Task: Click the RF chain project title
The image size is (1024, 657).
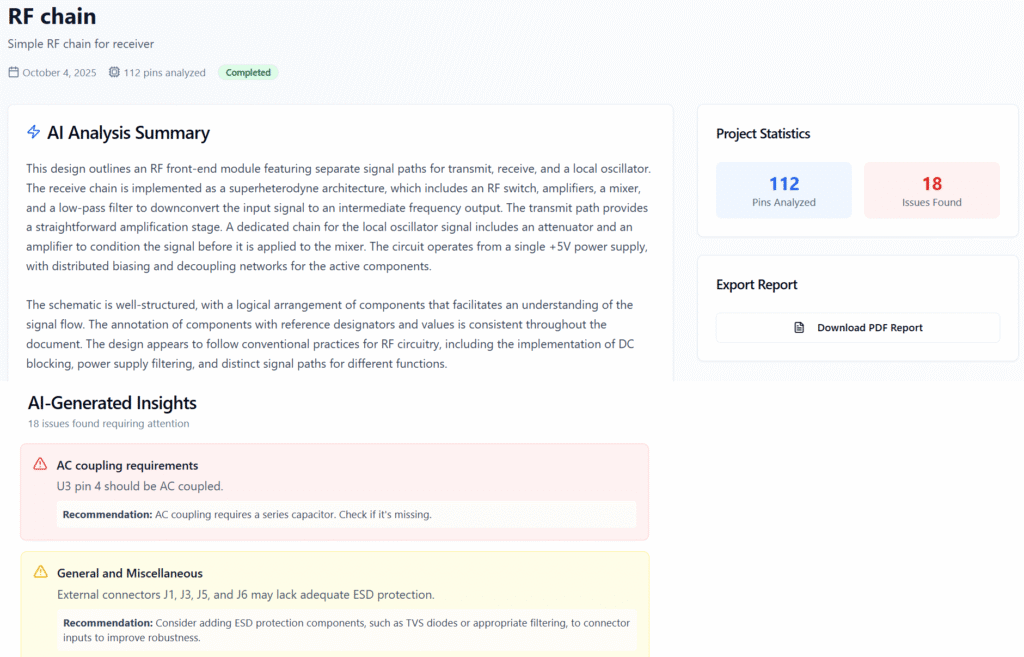Action: point(52,16)
